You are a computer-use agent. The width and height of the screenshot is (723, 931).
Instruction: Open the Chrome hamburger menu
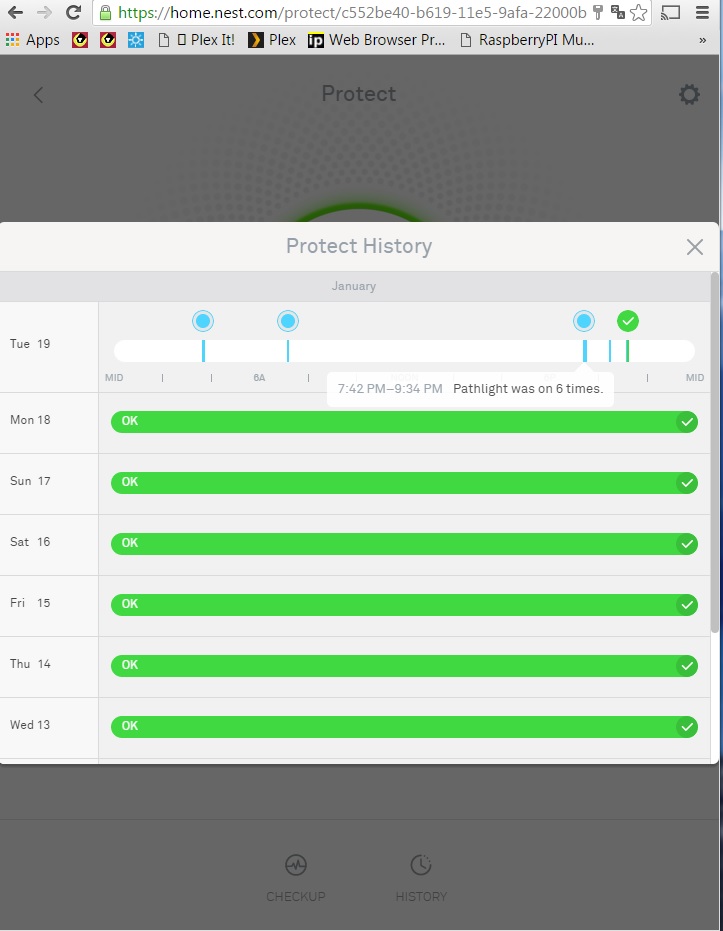click(702, 12)
